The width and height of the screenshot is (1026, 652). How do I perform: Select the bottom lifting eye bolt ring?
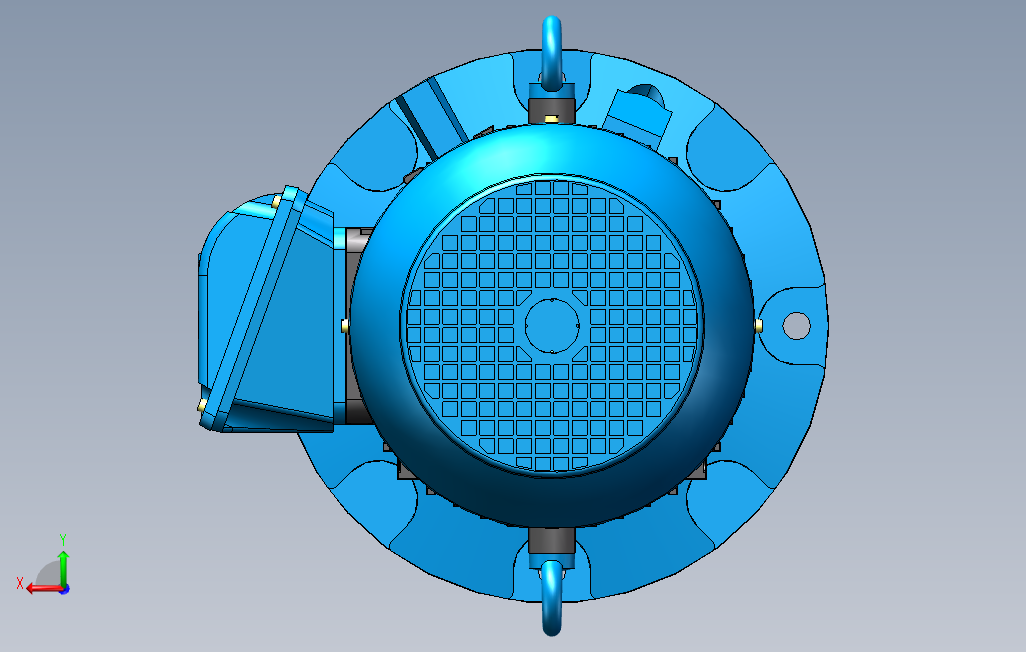[x=552, y=598]
